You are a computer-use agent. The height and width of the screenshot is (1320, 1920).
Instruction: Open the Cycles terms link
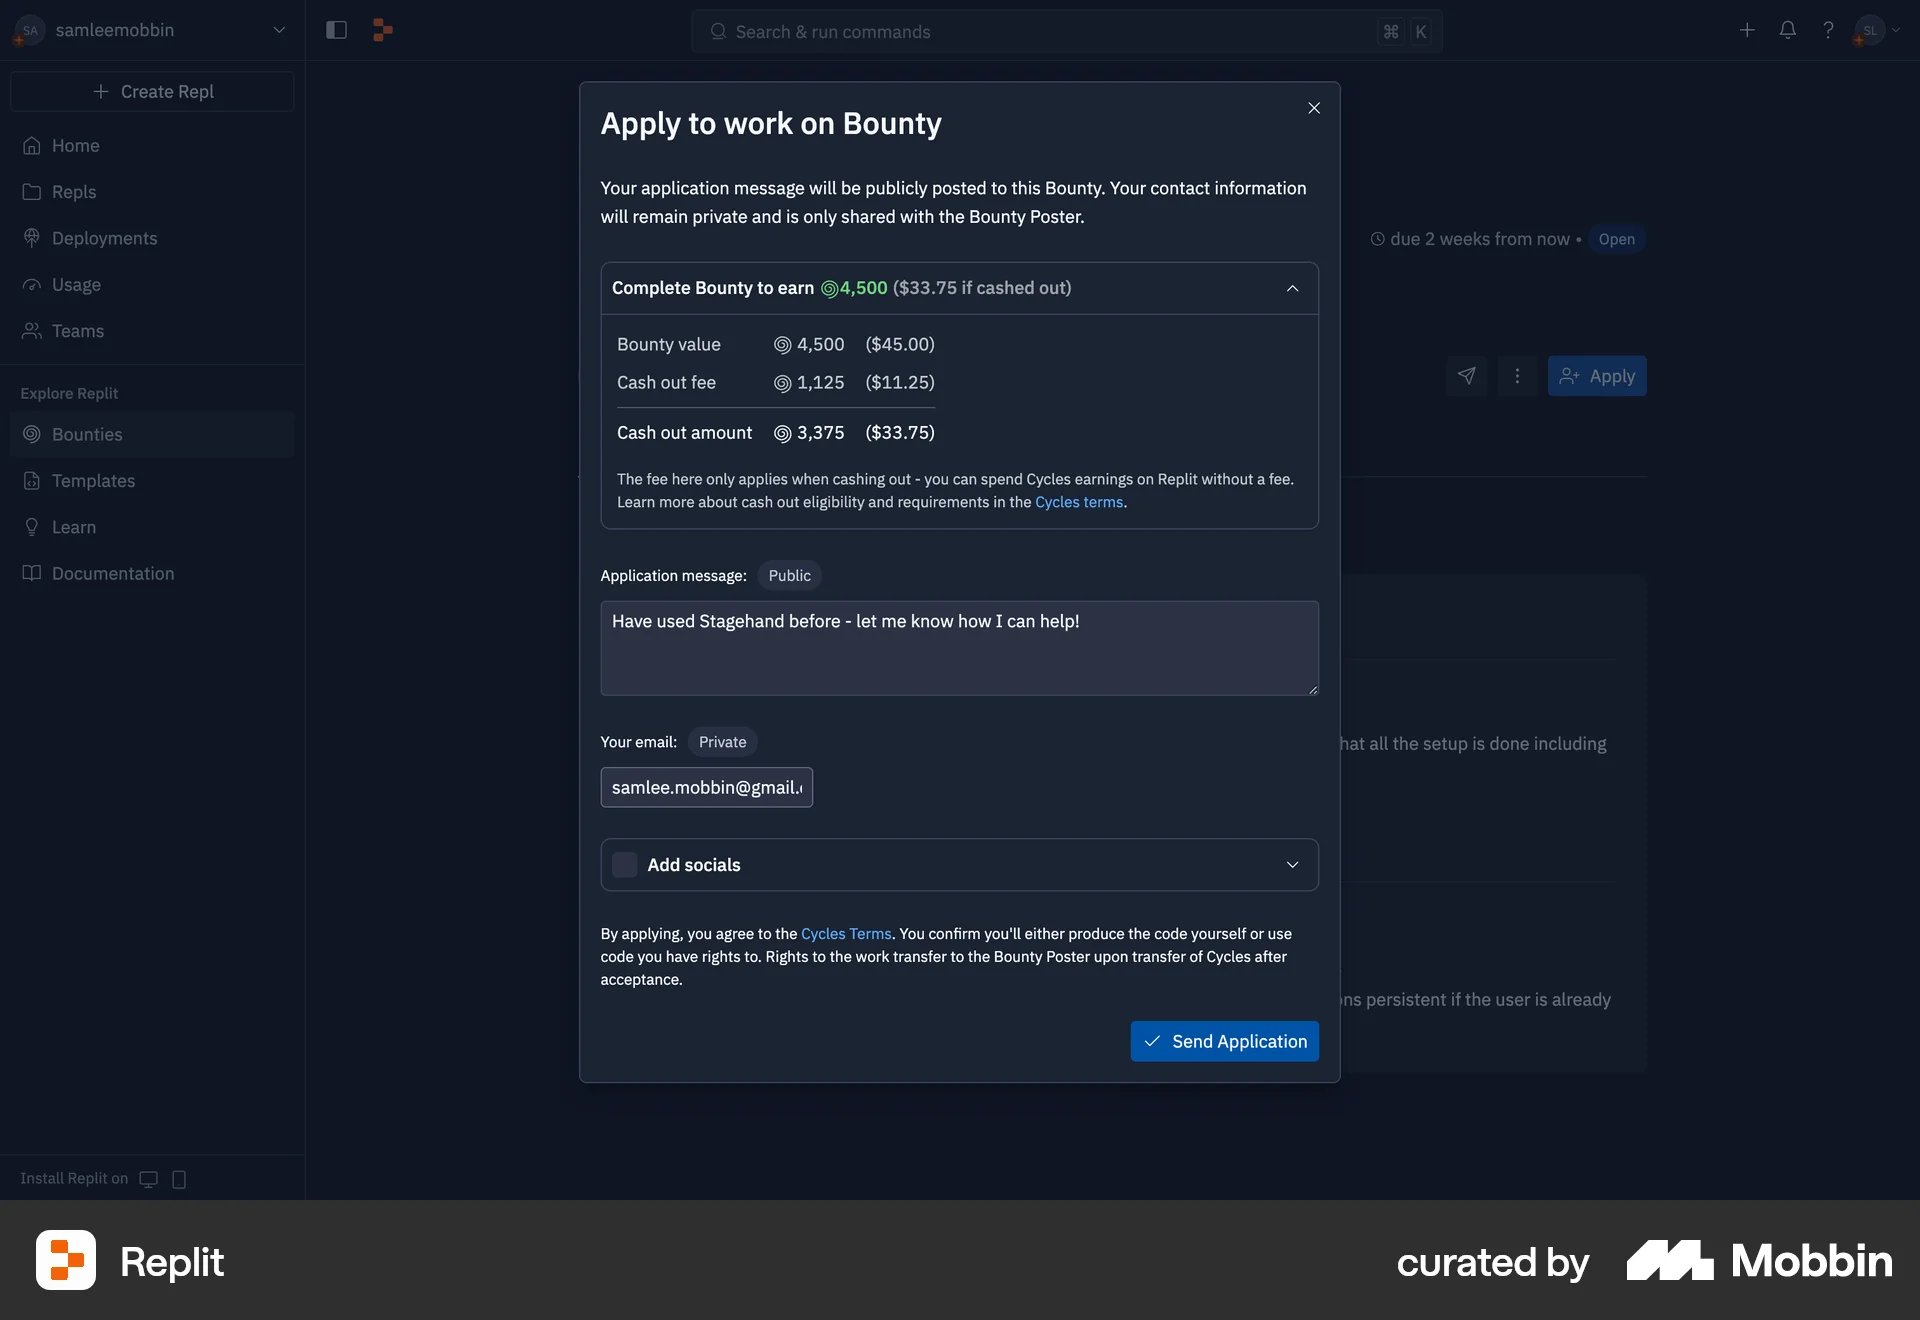coord(1079,502)
